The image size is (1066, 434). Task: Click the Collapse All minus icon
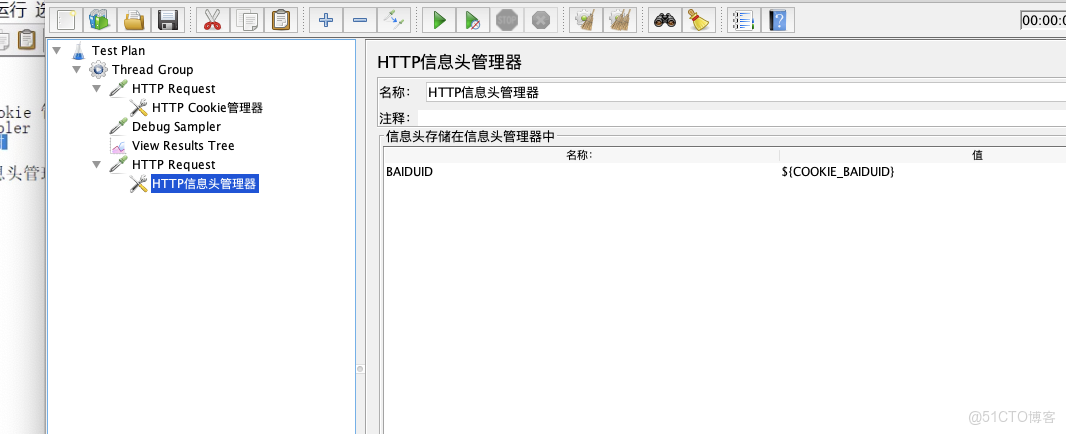(x=360, y=20)
